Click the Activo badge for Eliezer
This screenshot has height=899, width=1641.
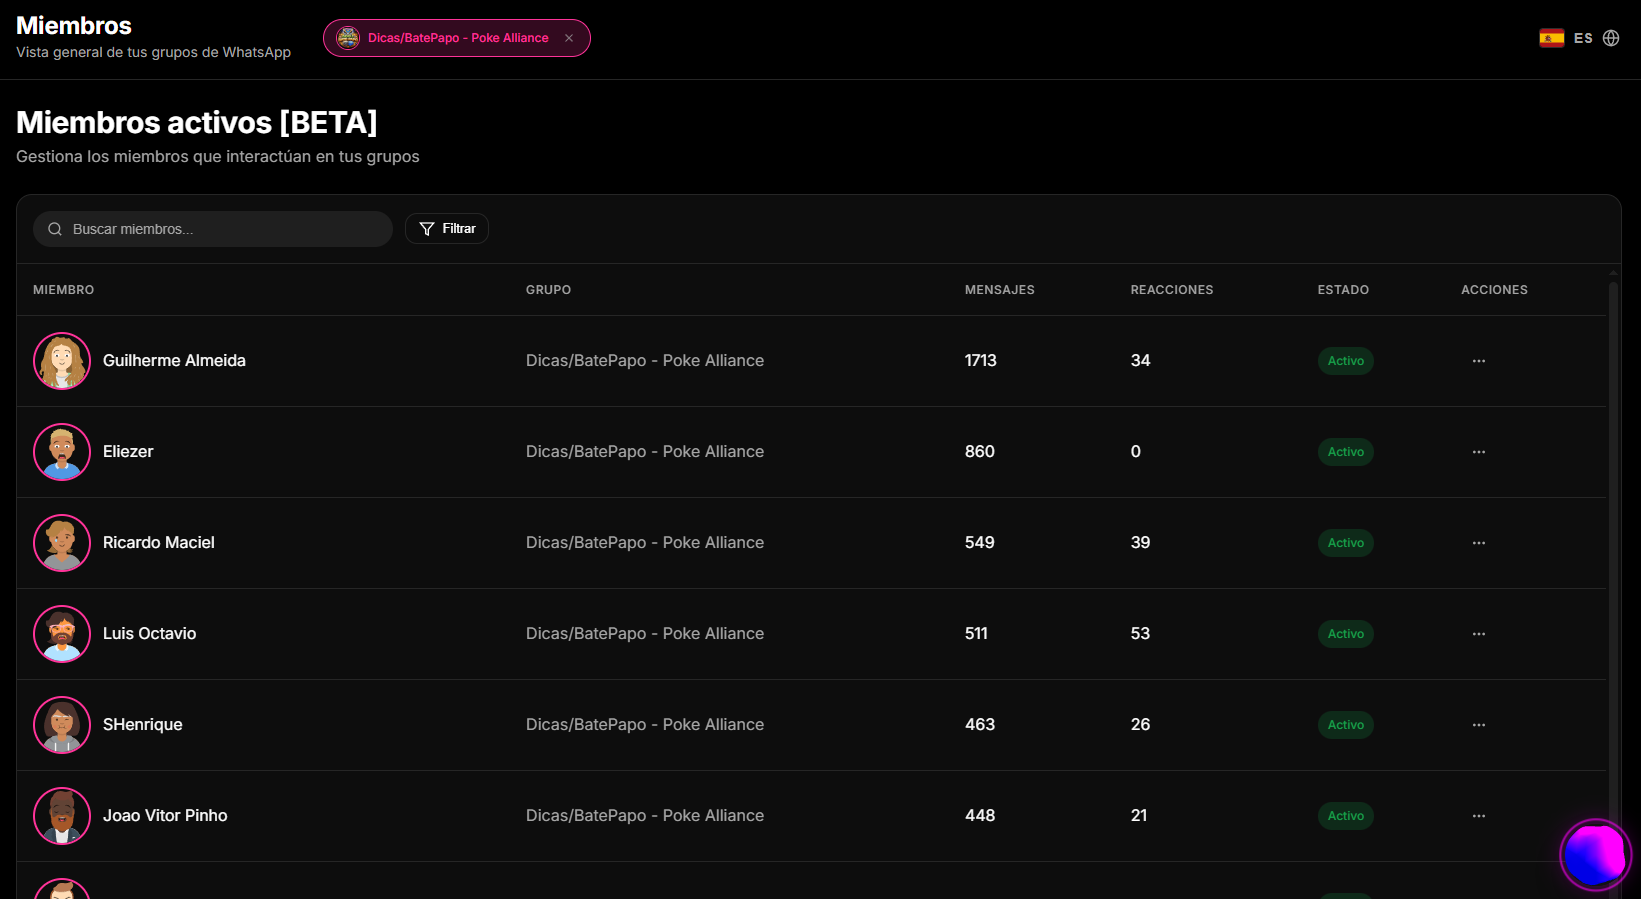click(x=1346, y=452)
